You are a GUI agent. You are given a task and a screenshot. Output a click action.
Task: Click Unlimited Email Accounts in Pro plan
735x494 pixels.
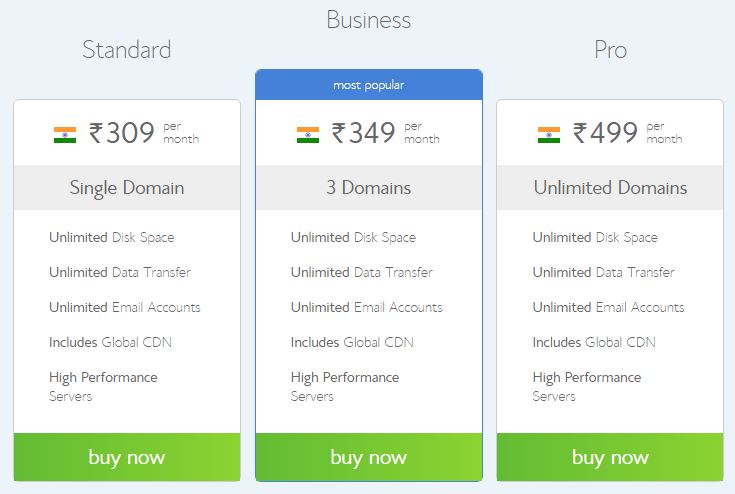coord(608,307)
